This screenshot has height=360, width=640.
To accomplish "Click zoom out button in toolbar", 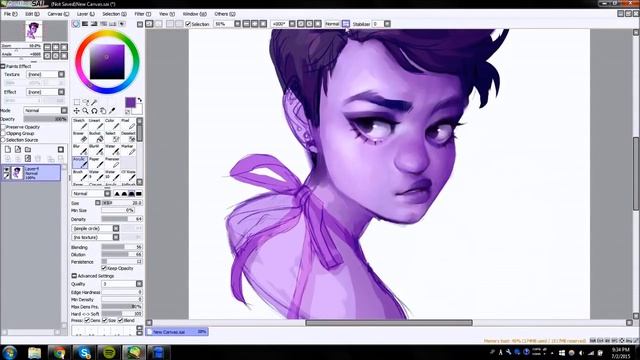I will (246, 24).
